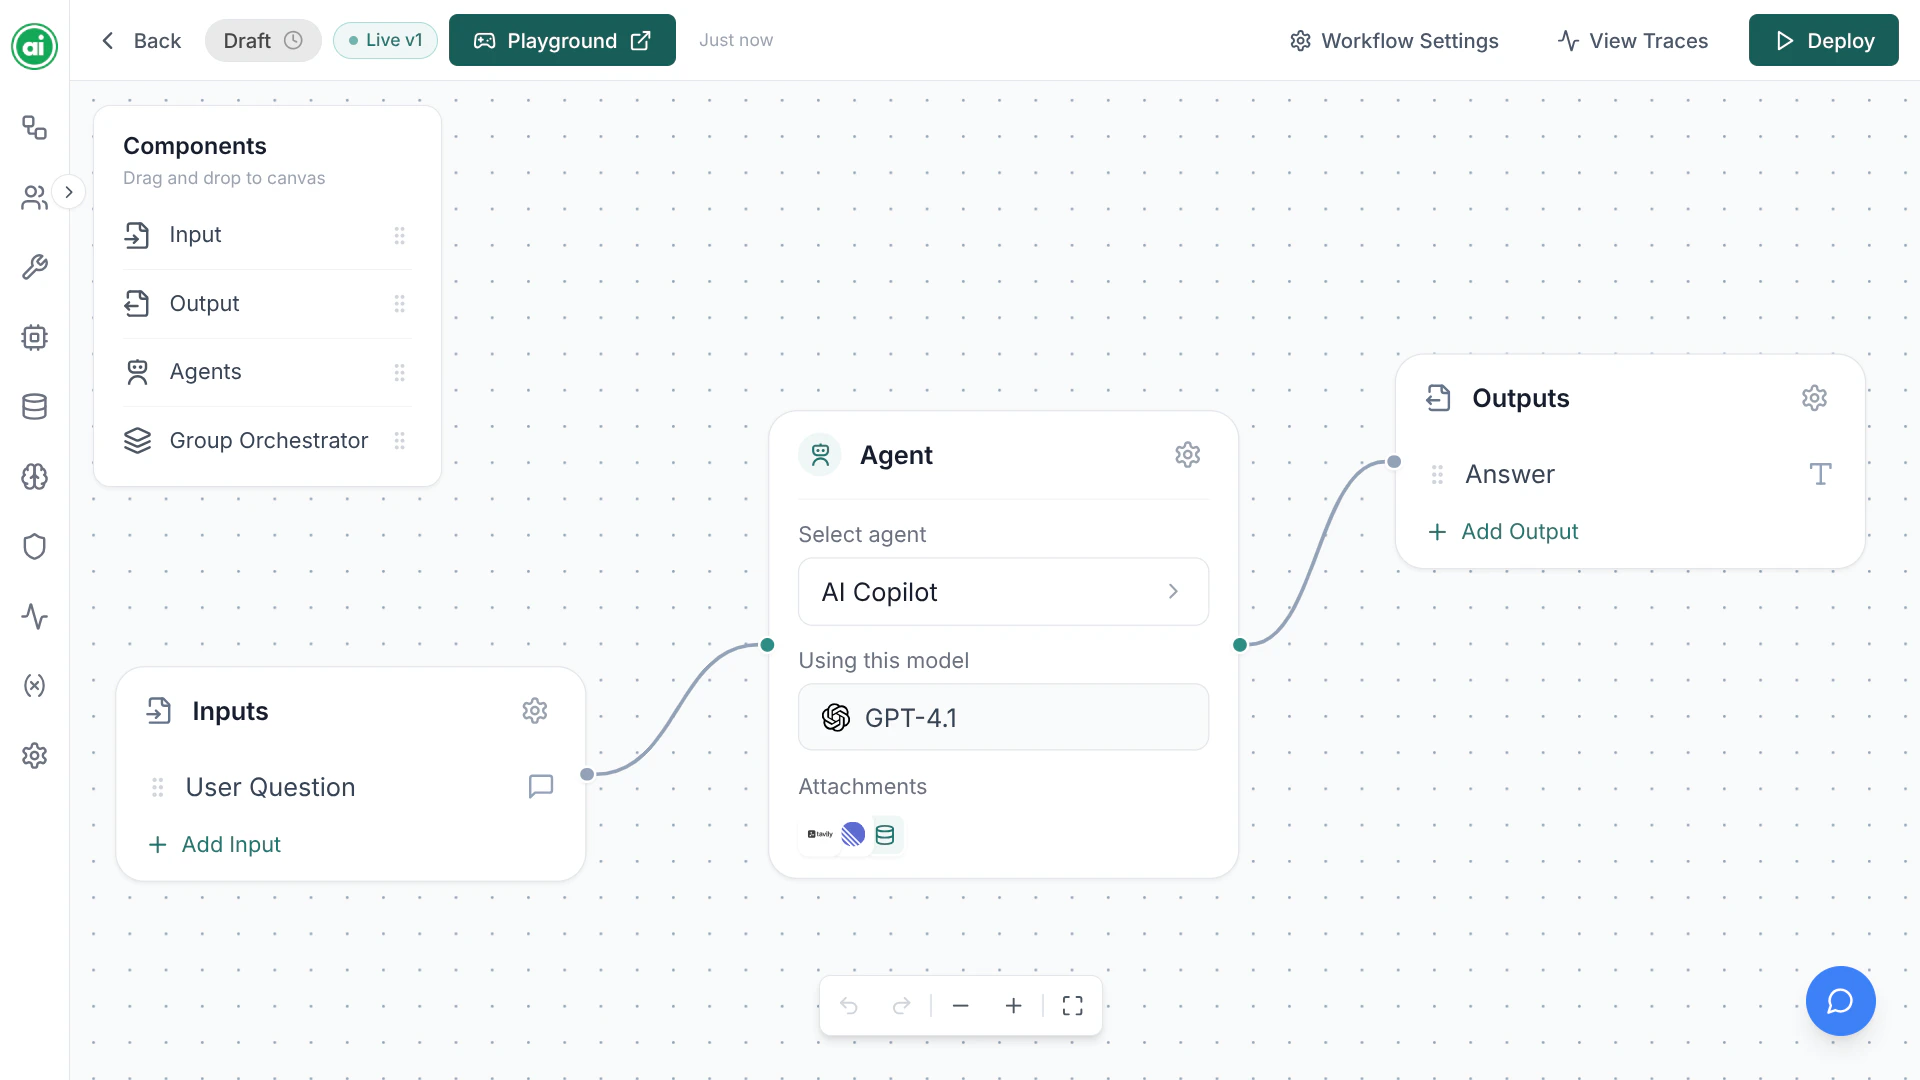Click the GPT-4.1 model field
1920x1080 pixels.
(1003, 717)
